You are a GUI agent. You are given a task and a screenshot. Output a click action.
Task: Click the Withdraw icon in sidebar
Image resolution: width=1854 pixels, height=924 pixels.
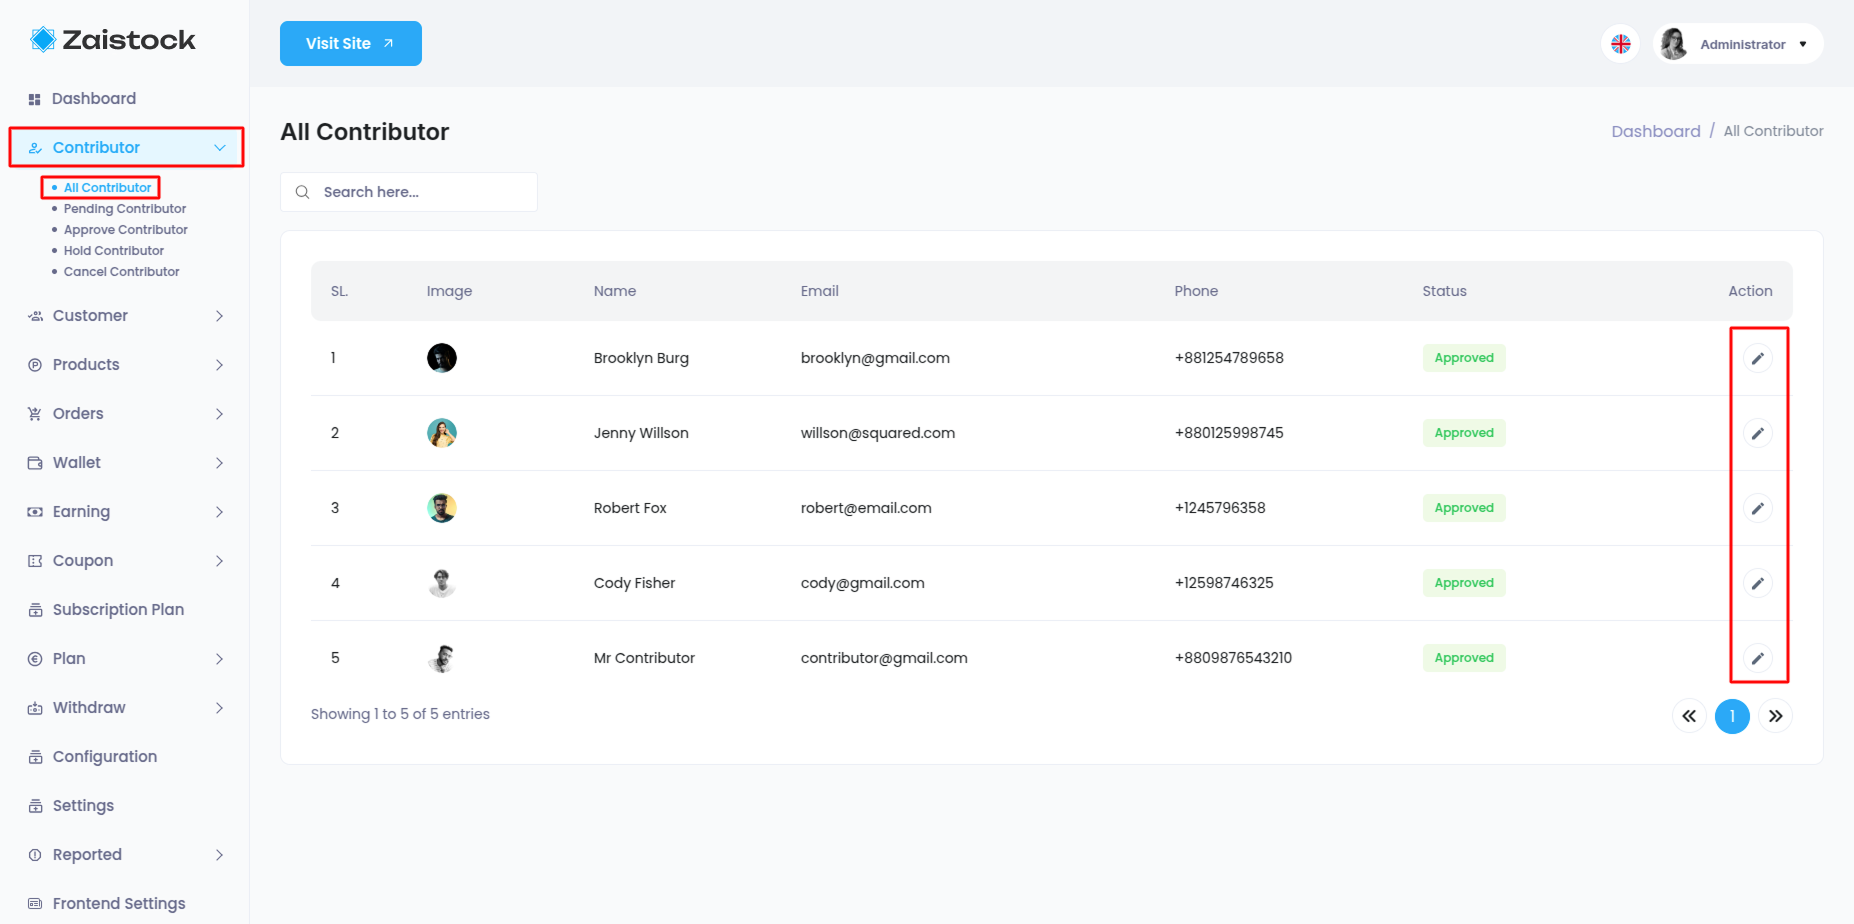click(35, 708)
